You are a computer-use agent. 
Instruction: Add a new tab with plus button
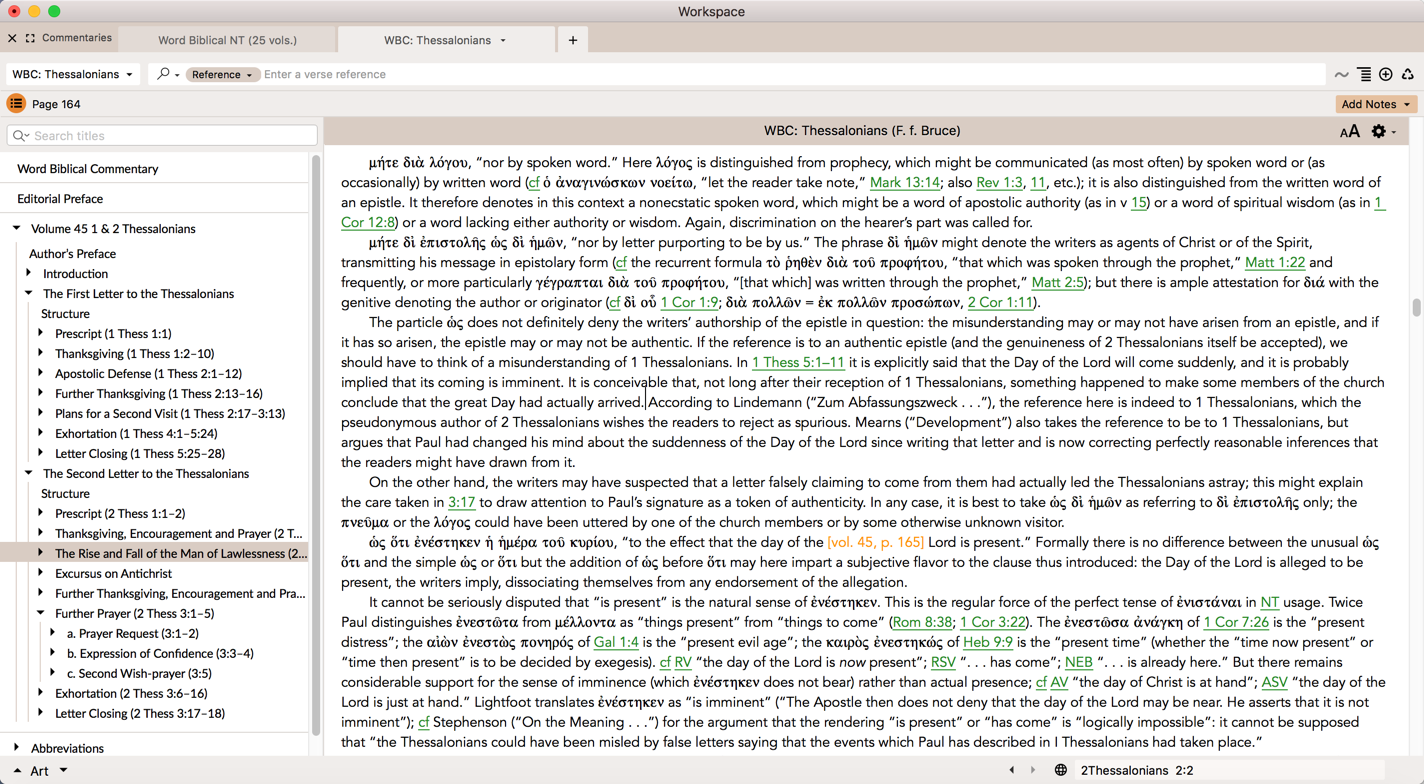pyautogui.click(x=573, y=40)
